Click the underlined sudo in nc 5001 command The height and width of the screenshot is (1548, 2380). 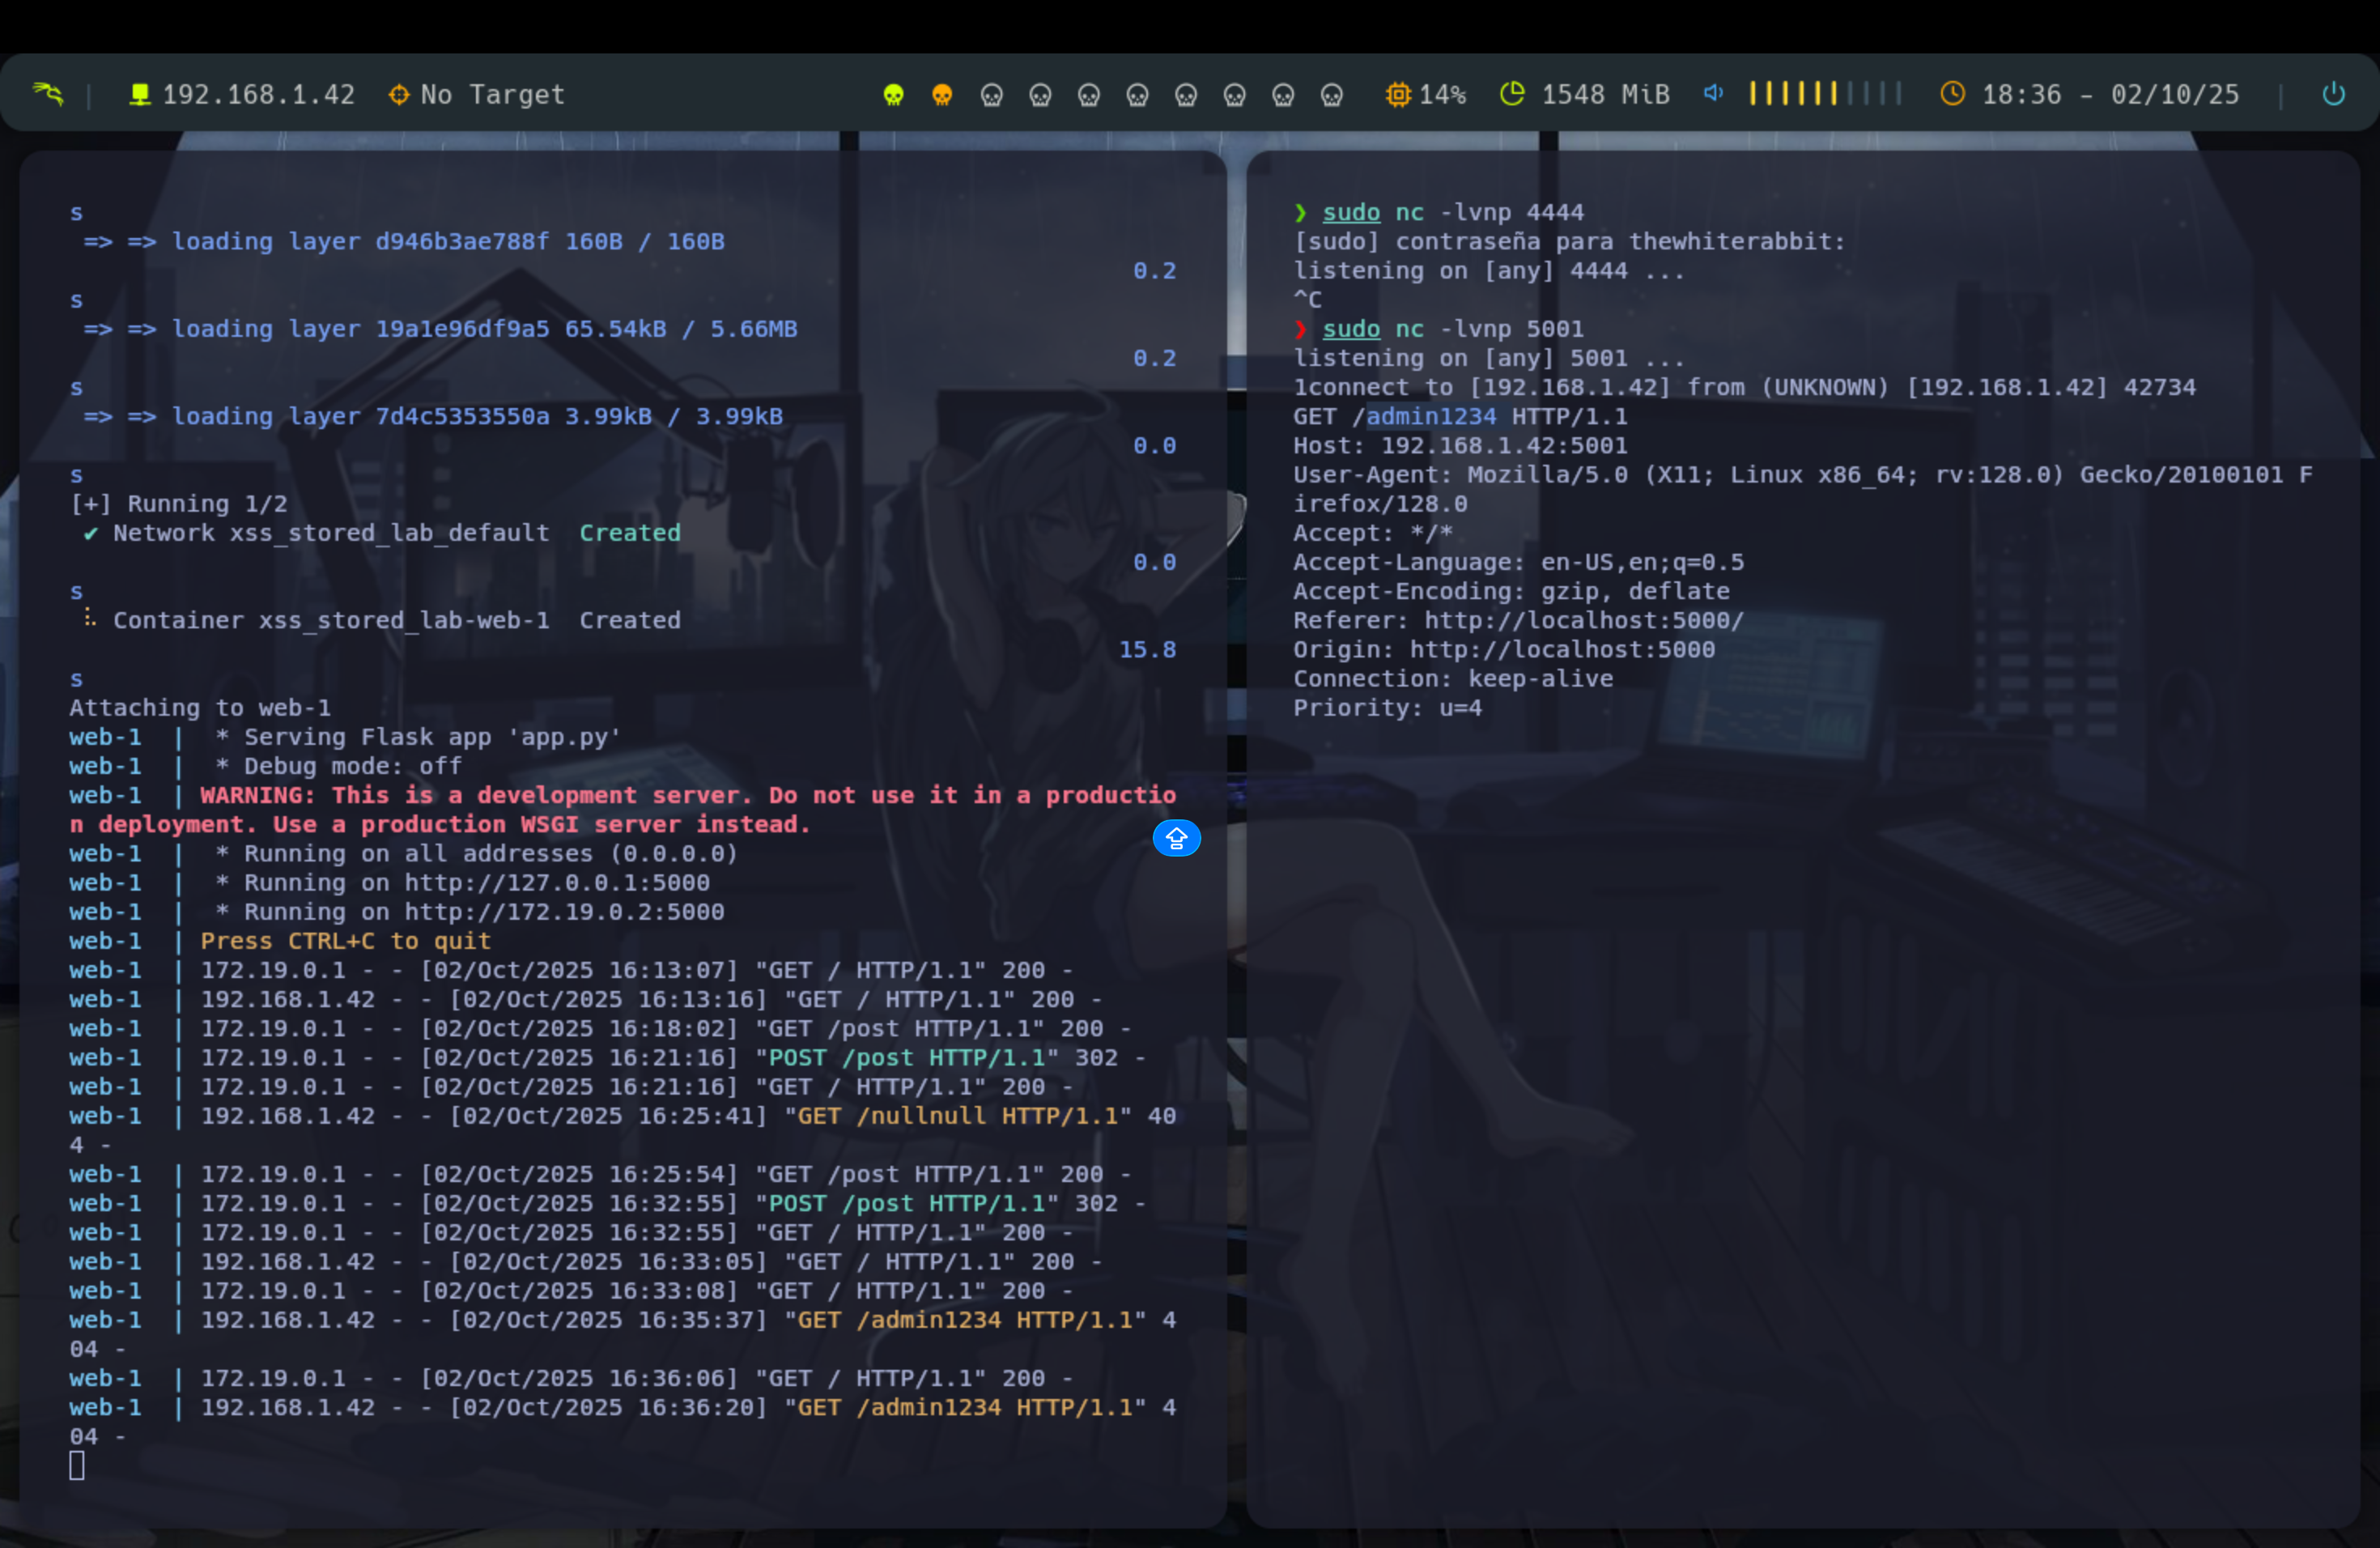(1351, 329)
